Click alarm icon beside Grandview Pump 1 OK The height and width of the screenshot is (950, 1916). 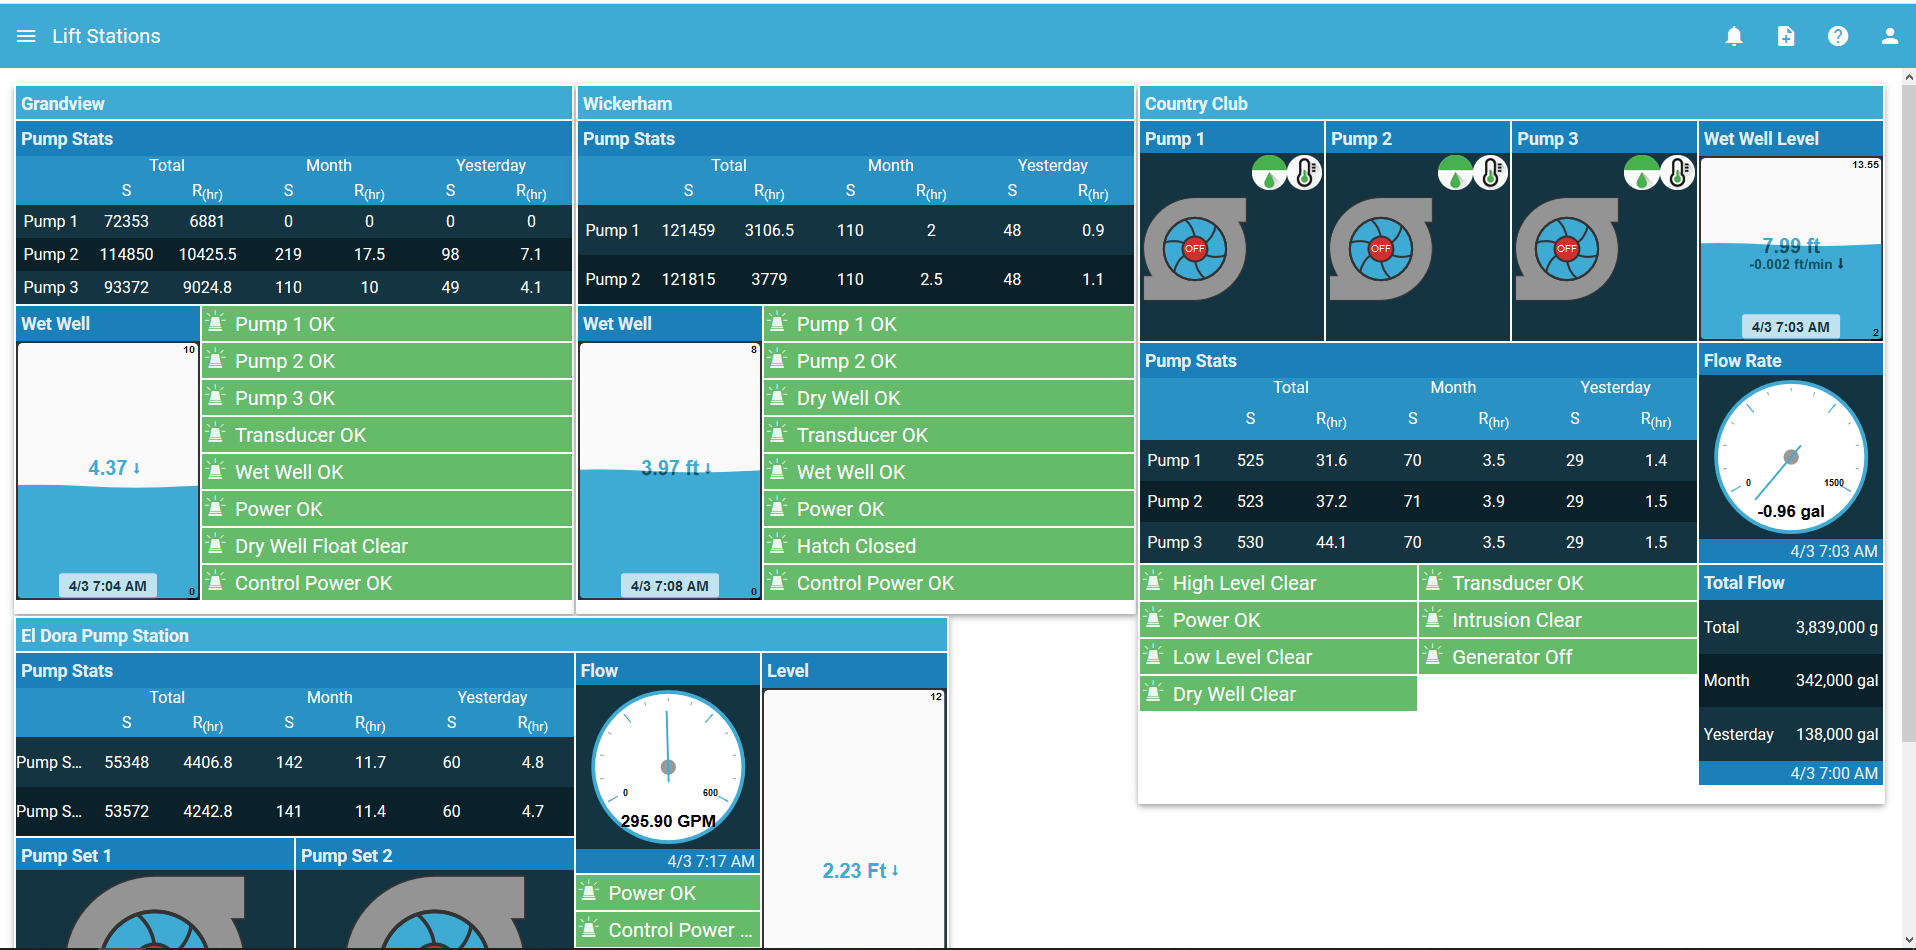coord(215,323)
